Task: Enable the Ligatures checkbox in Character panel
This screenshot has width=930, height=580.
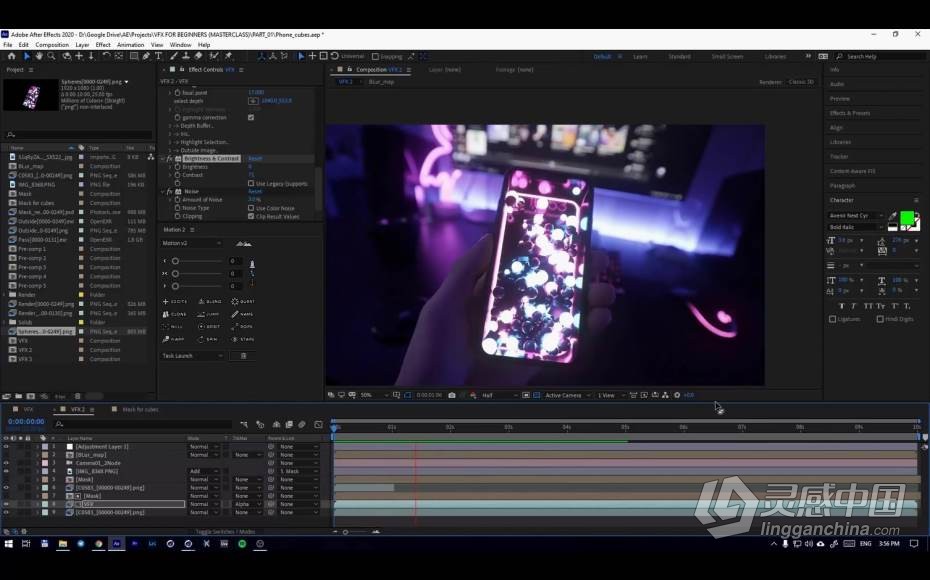Action: click(832, 319)
